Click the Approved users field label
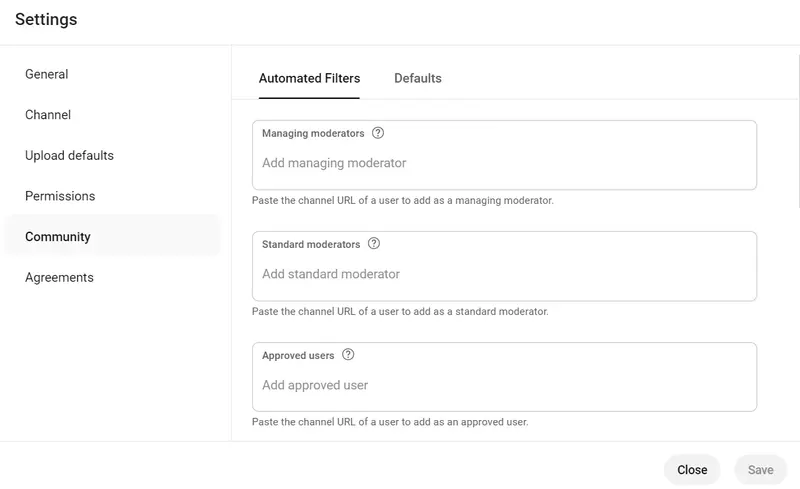Viewport: 800px width, 489px height. [298, 355]
